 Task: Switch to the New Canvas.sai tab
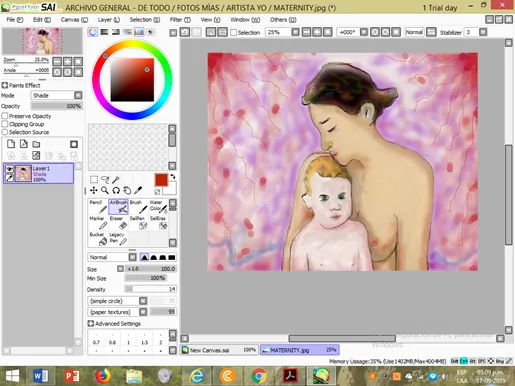click(219, 350)
